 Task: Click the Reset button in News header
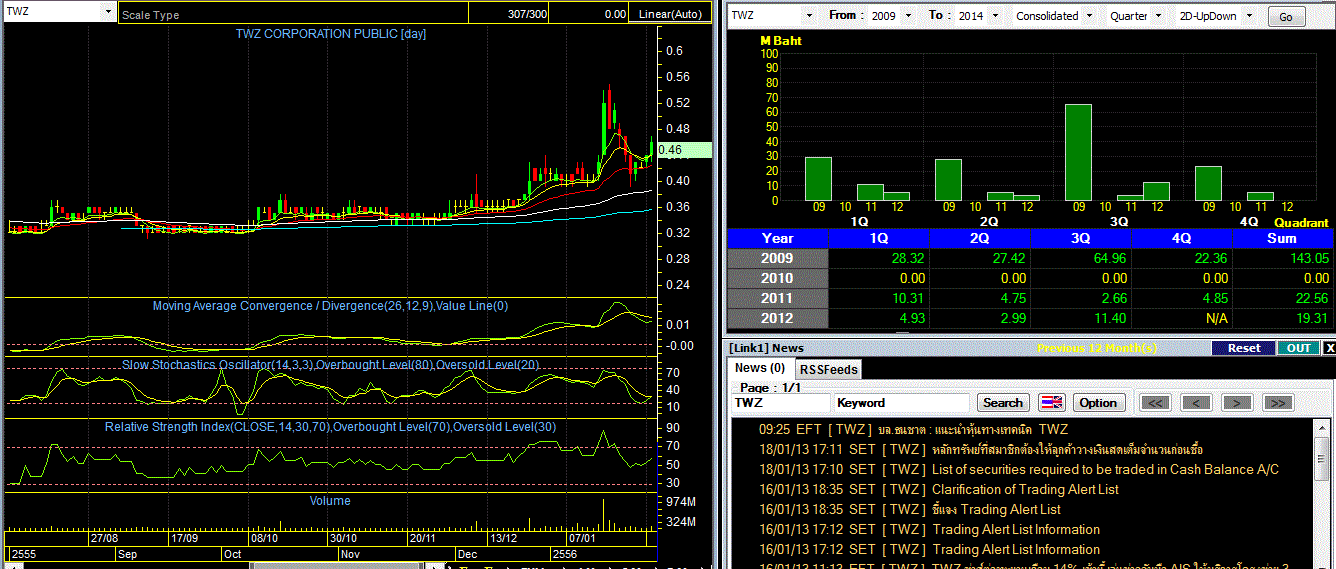[x=1244, y=348]
